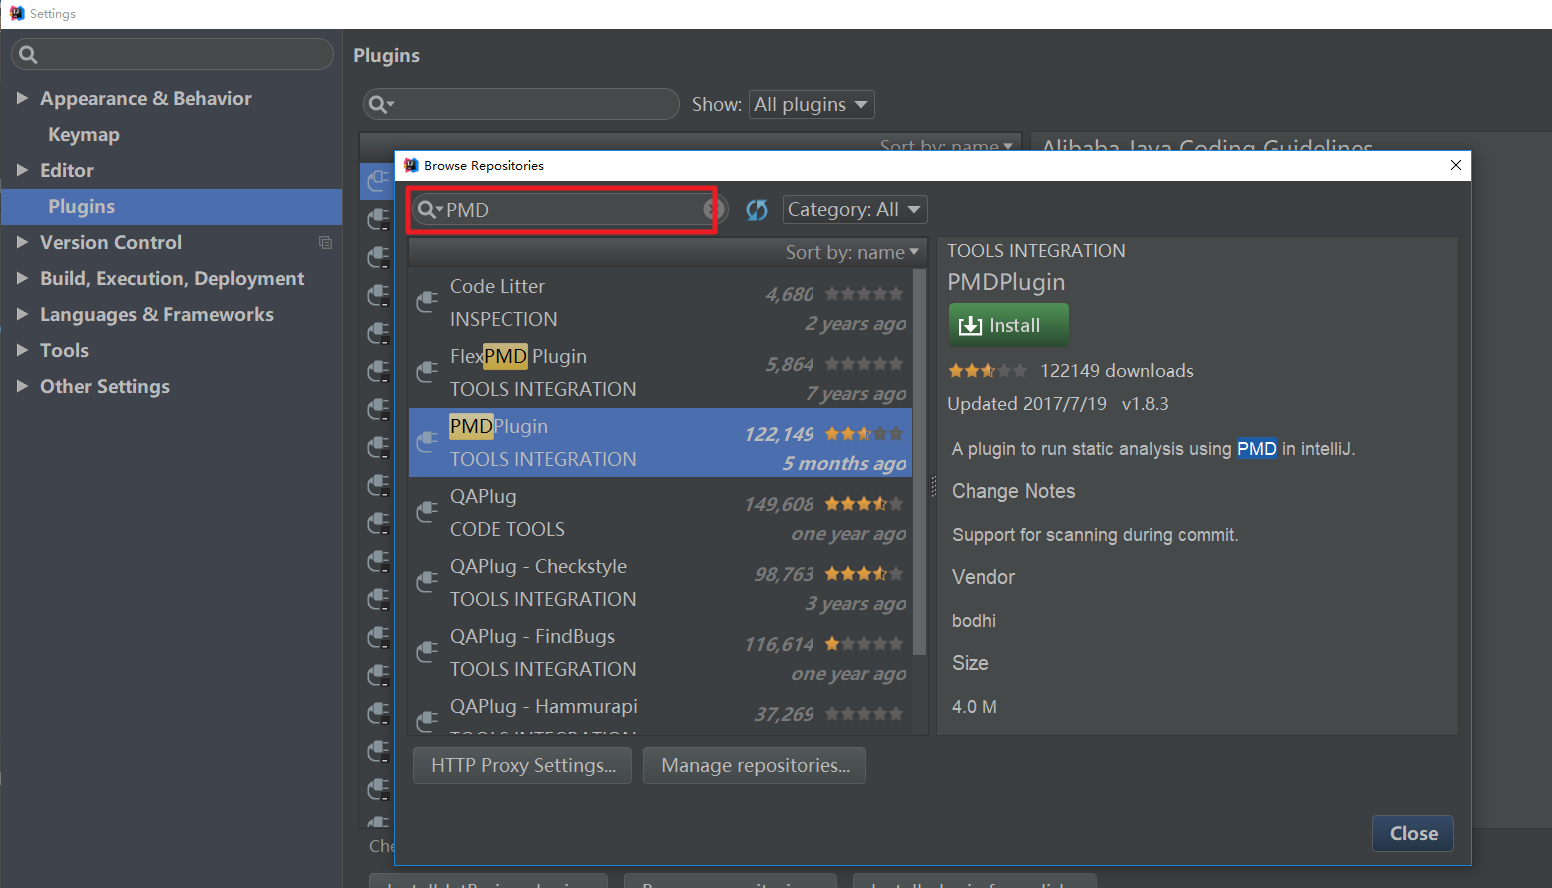Click the PMDPlugin row plugin icon
Image resolution: width=1552 pixels, height=888 pixels.
click(427, 441)
